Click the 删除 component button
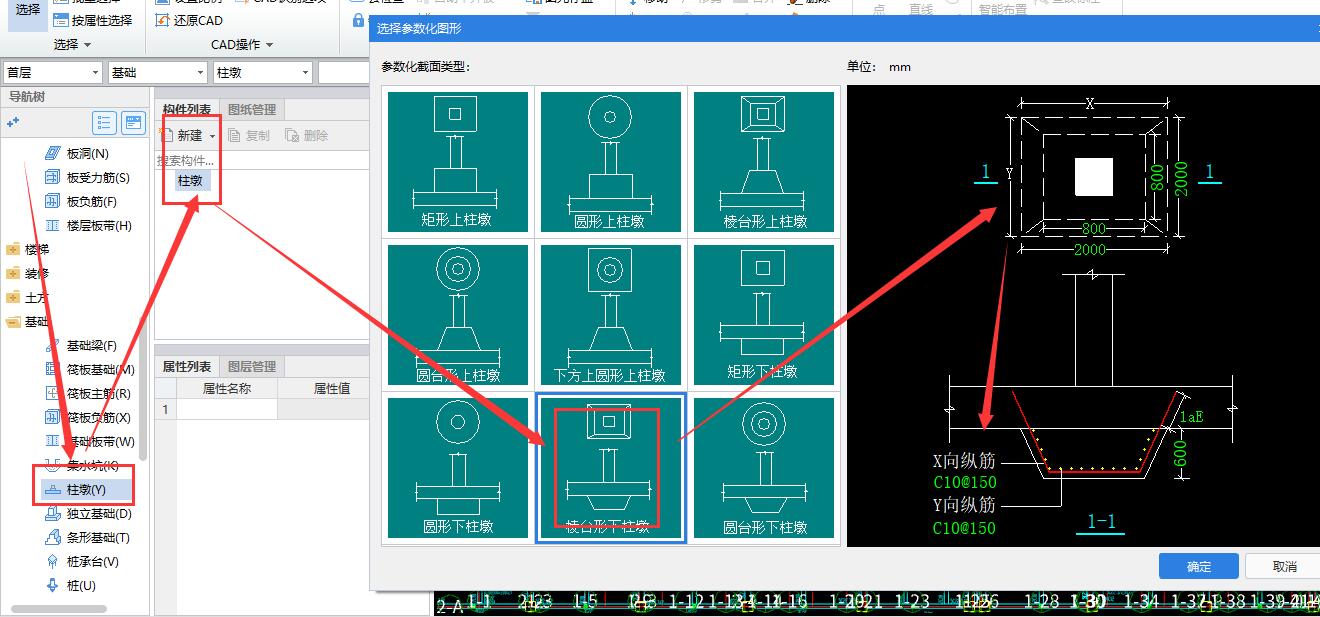Viewport: 1320px width, 617px height. 307,135
